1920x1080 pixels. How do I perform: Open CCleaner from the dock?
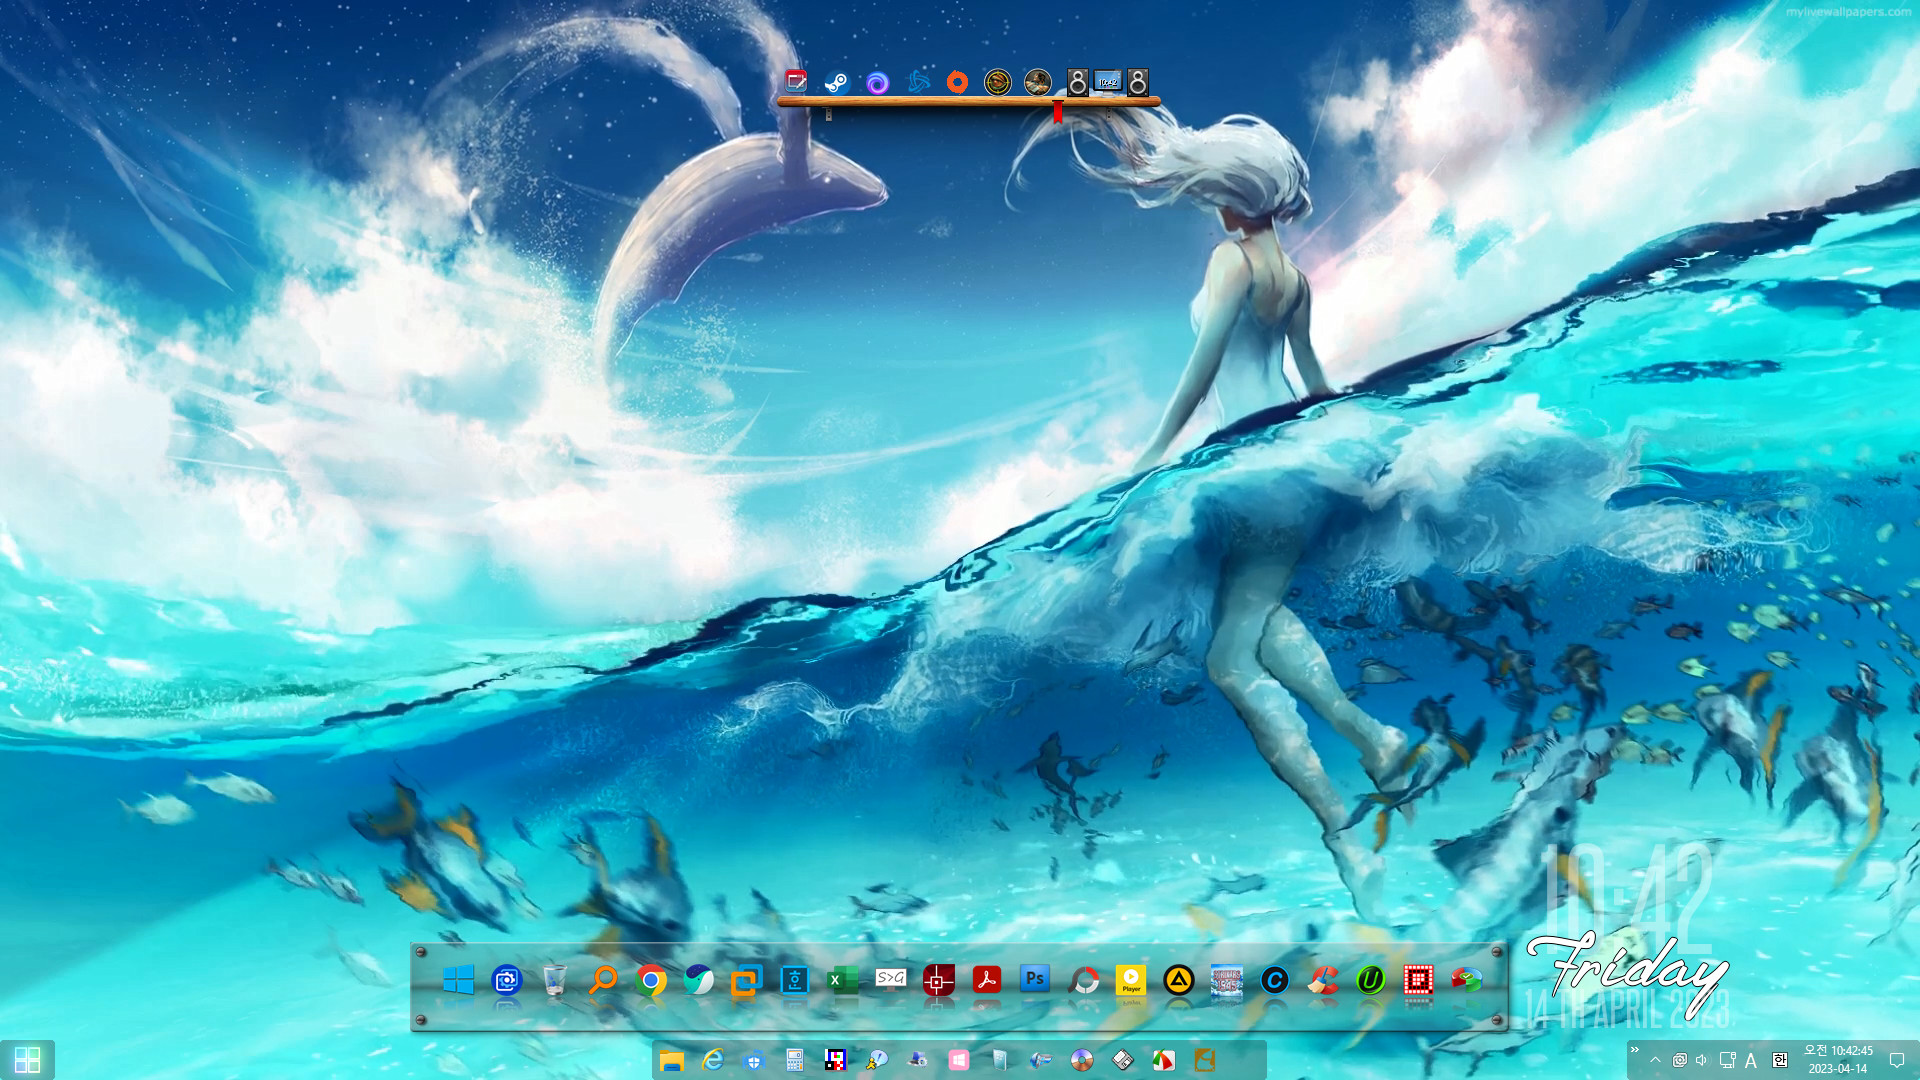pyautogui.click(x=1323, y=980)
